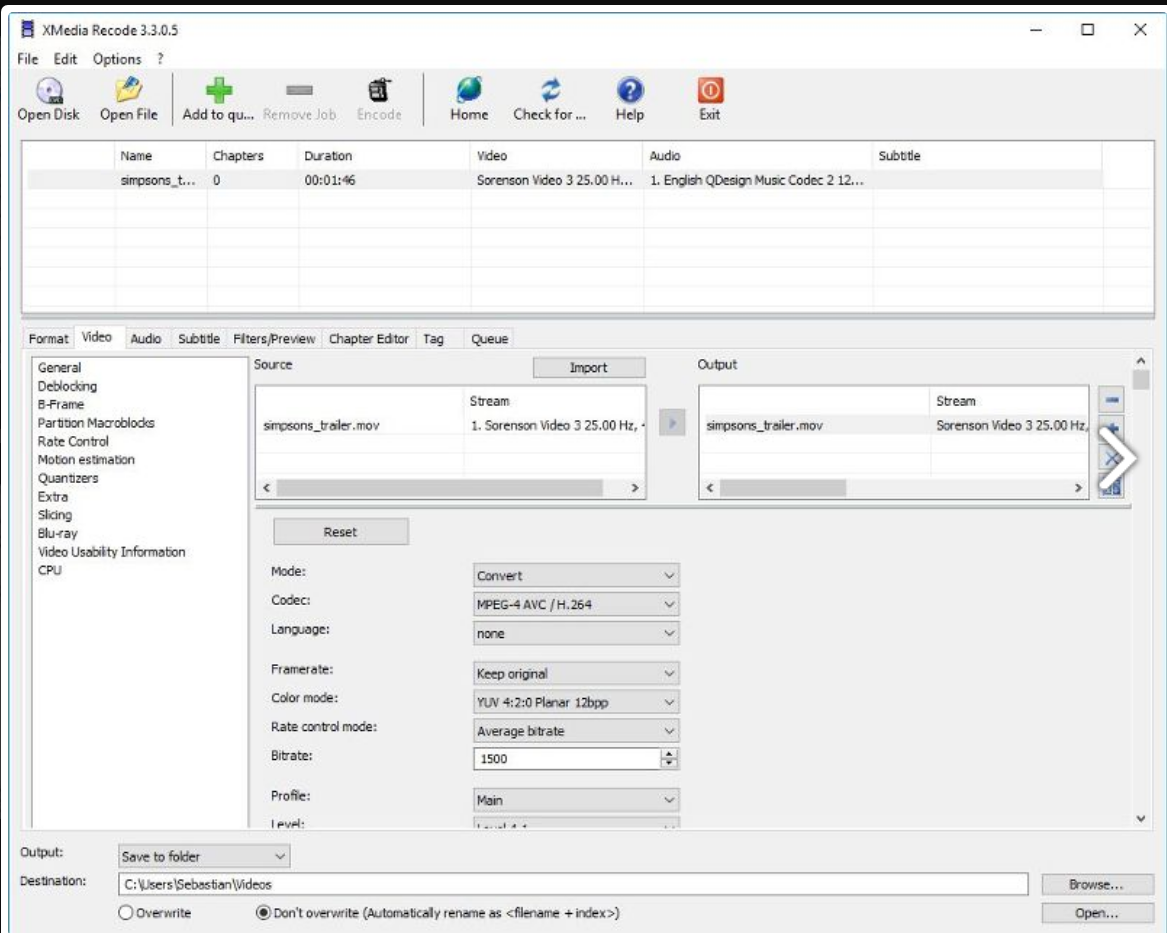Click the Check for updates icon
1167x933 pixels.
click(549, 92)
